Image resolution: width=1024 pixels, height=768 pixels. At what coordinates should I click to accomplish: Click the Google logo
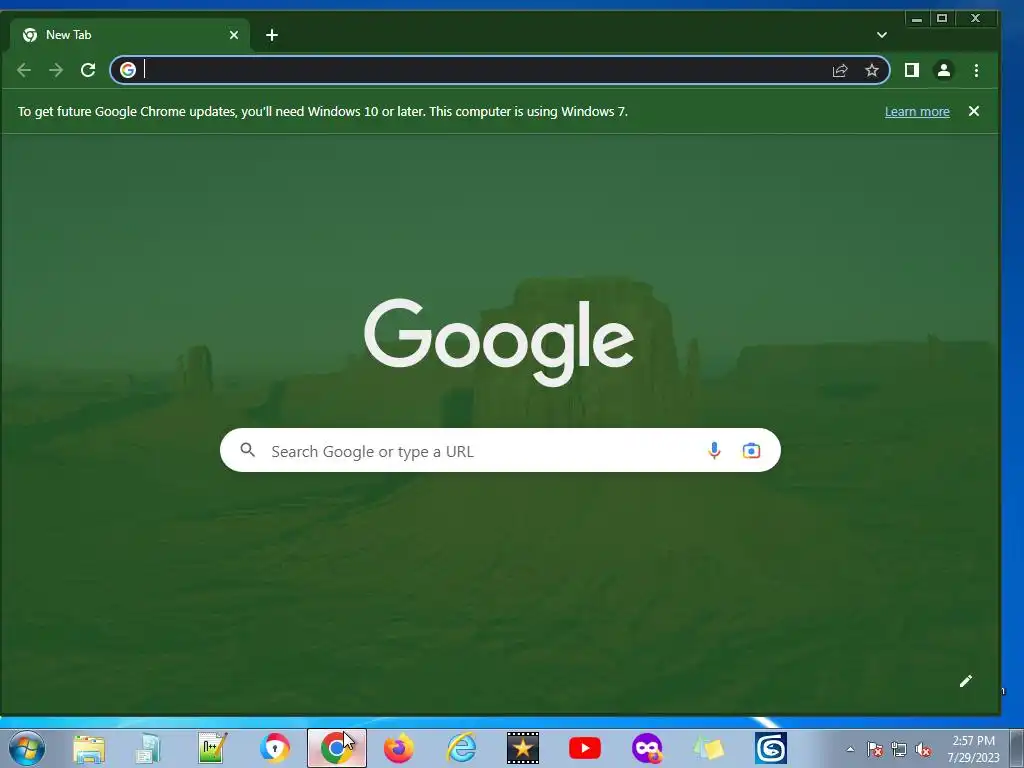(499, 342)
